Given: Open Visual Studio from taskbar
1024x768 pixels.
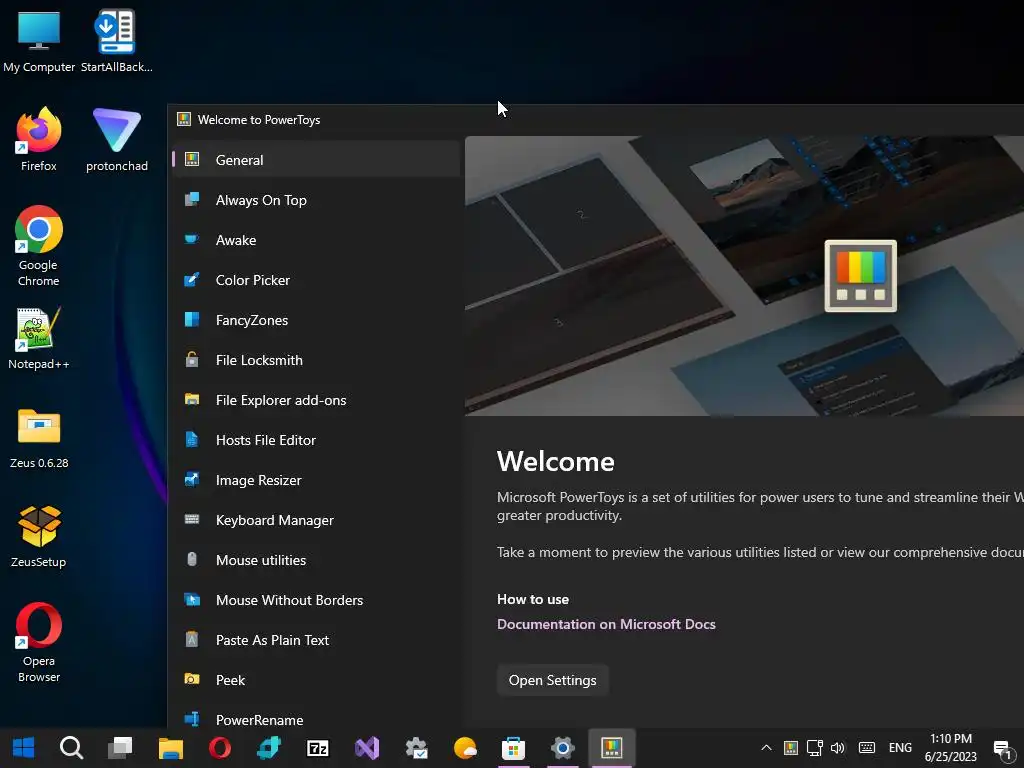Looking at the screenshot, I should [367, 748].
